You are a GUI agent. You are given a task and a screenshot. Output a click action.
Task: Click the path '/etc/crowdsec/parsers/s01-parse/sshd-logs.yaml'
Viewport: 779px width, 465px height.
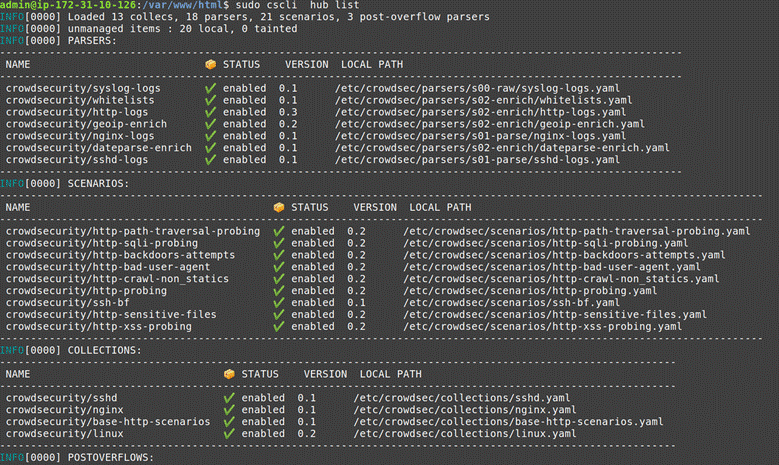coord(477,160)
